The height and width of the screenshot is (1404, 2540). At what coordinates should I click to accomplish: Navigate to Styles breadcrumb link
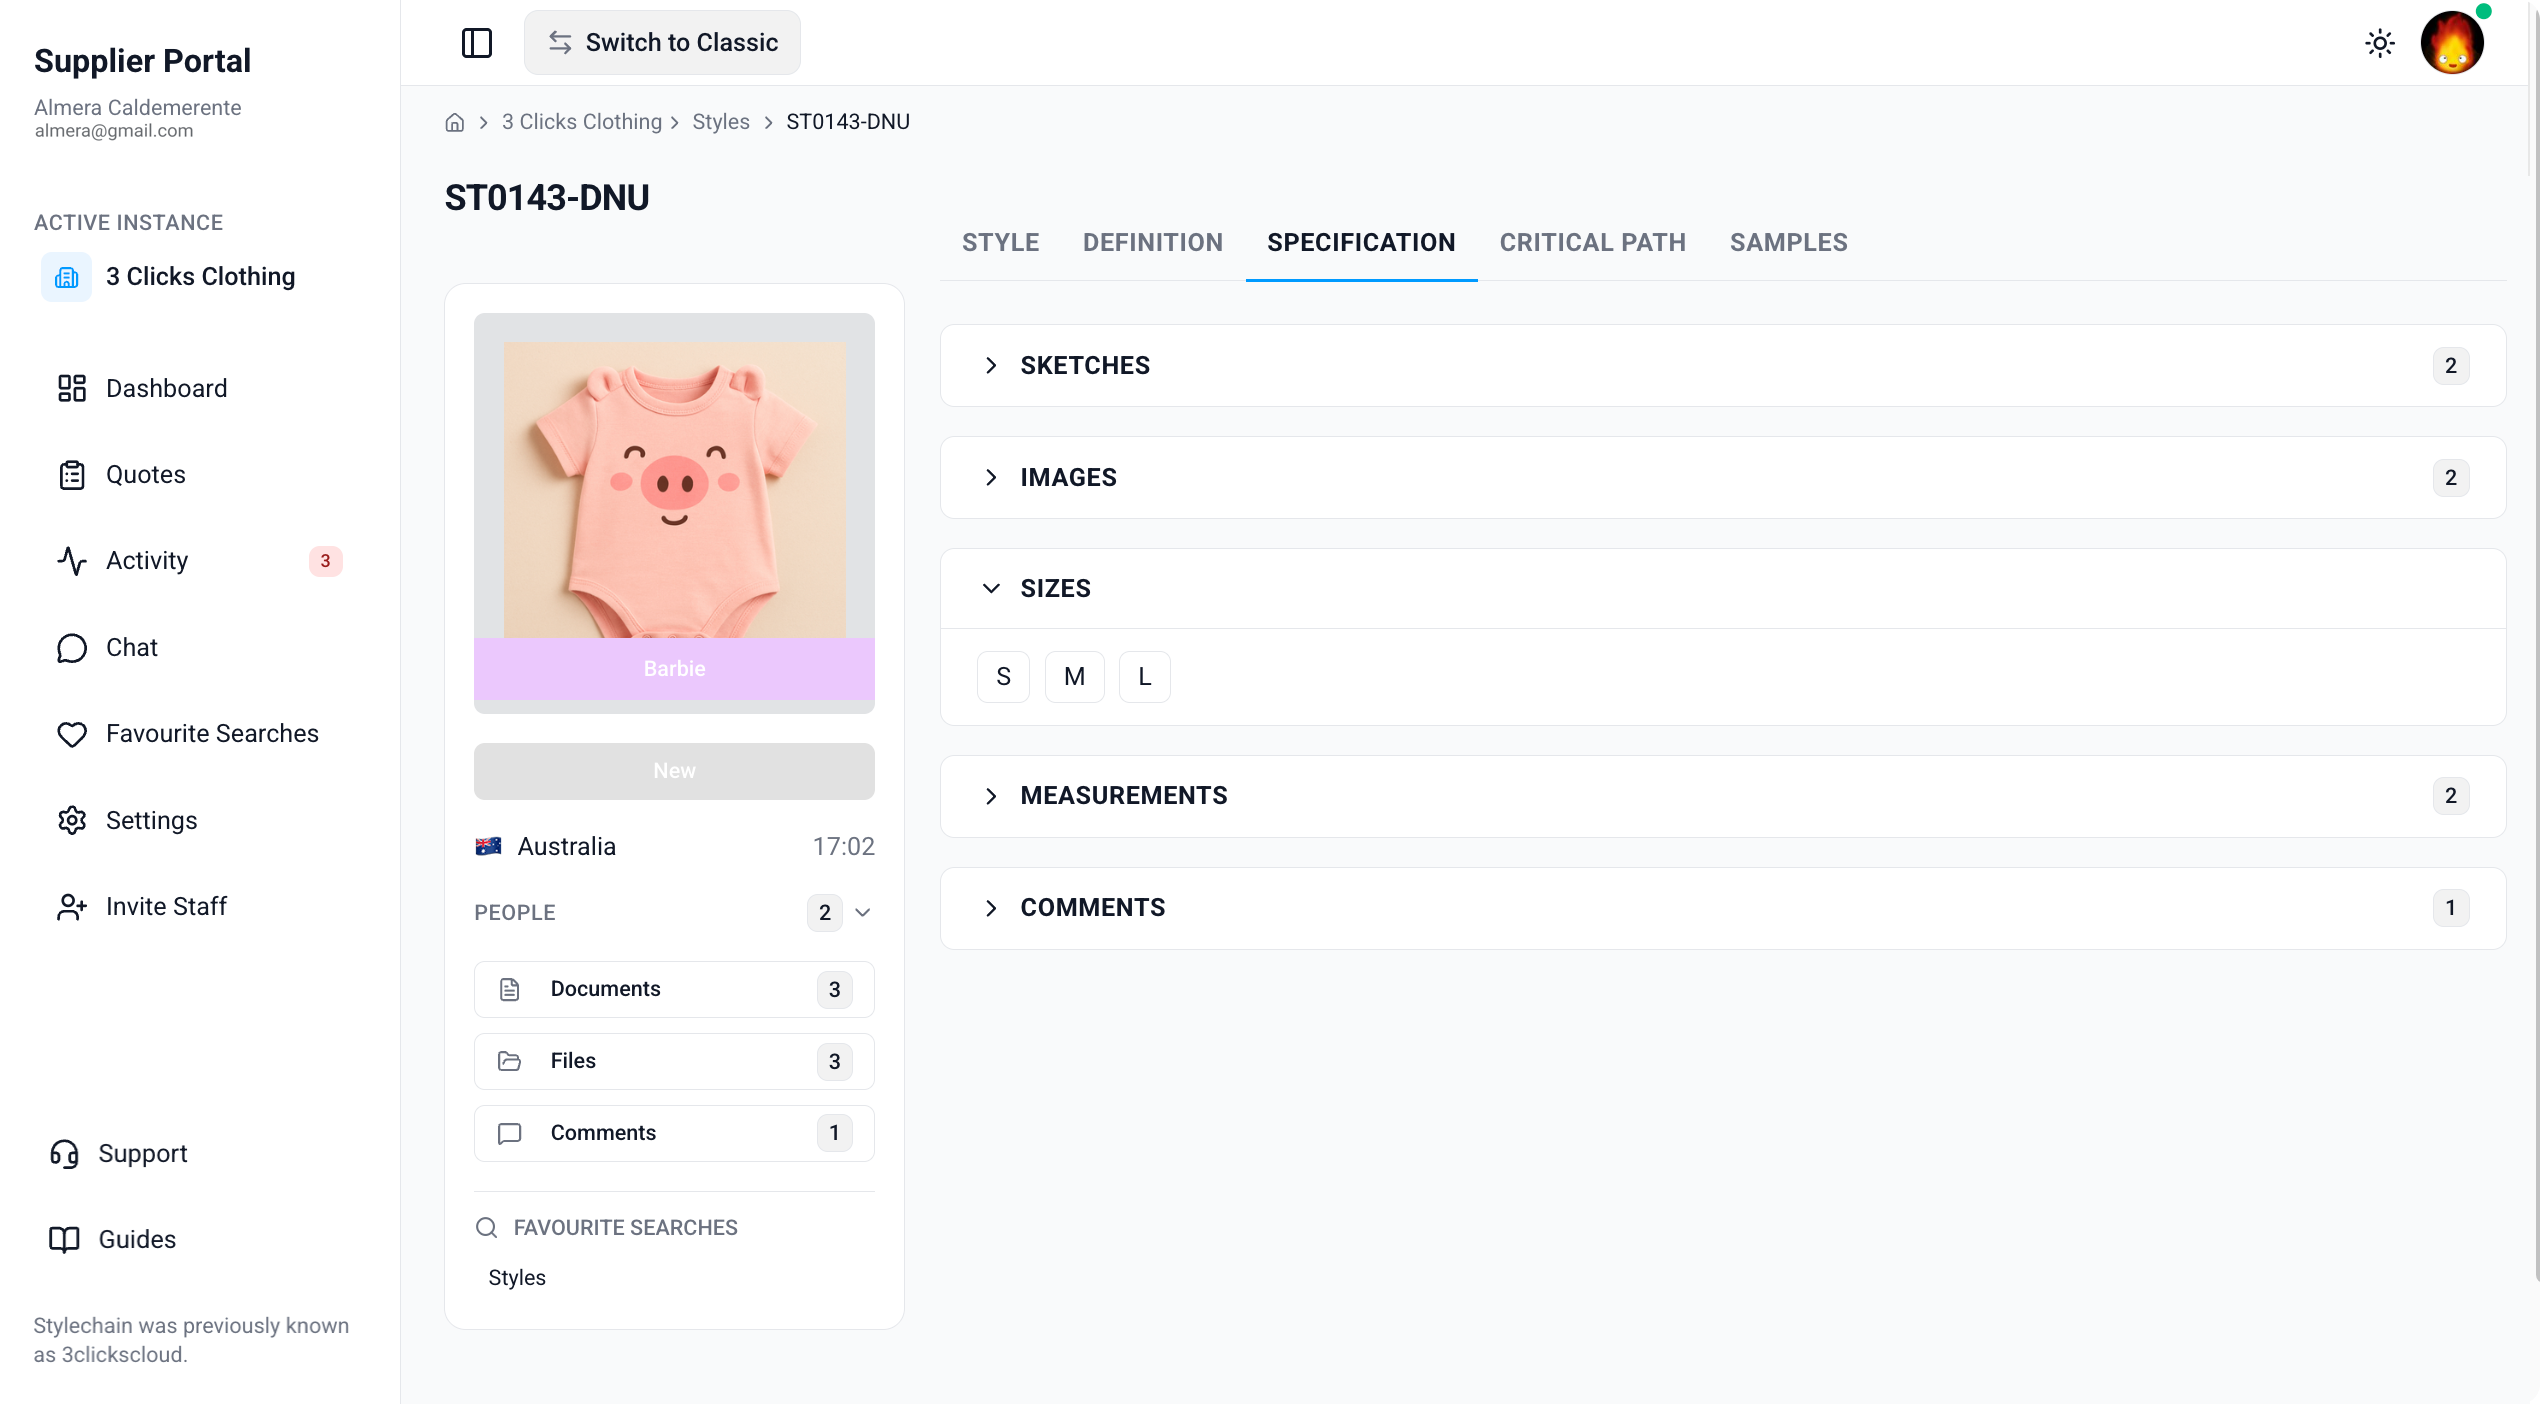click(721, 122)
